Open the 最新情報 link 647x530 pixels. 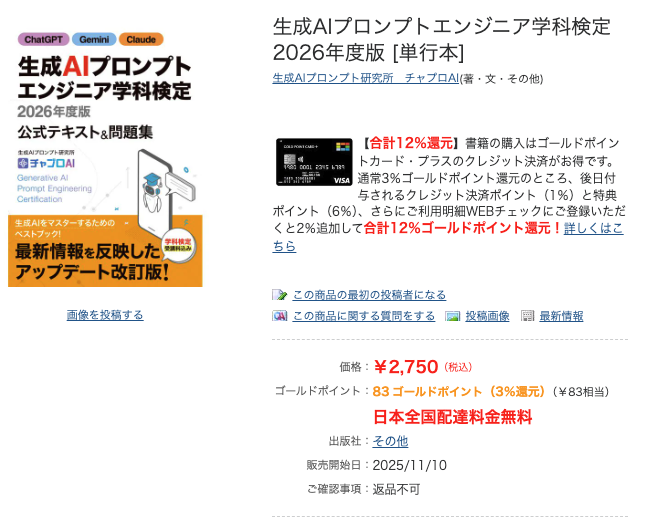coord(561,316)
